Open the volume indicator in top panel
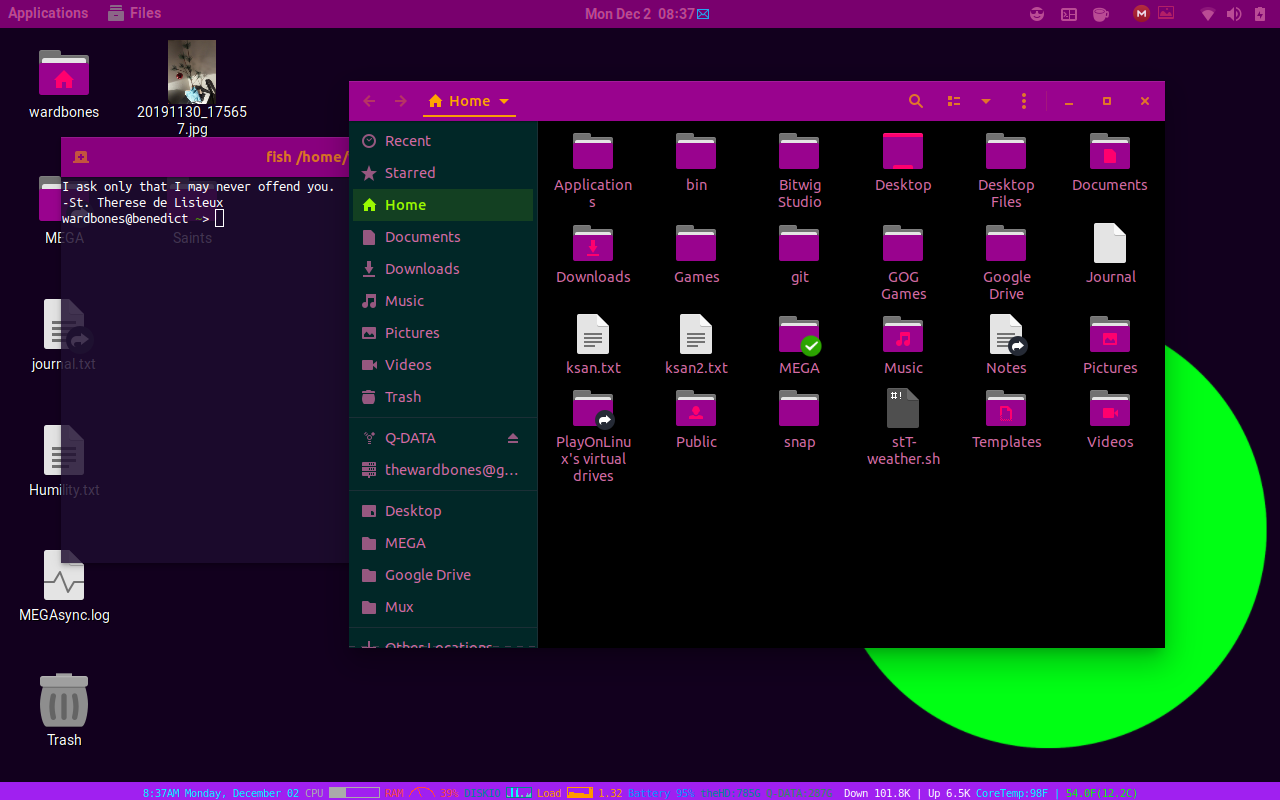 (1234, 14)
